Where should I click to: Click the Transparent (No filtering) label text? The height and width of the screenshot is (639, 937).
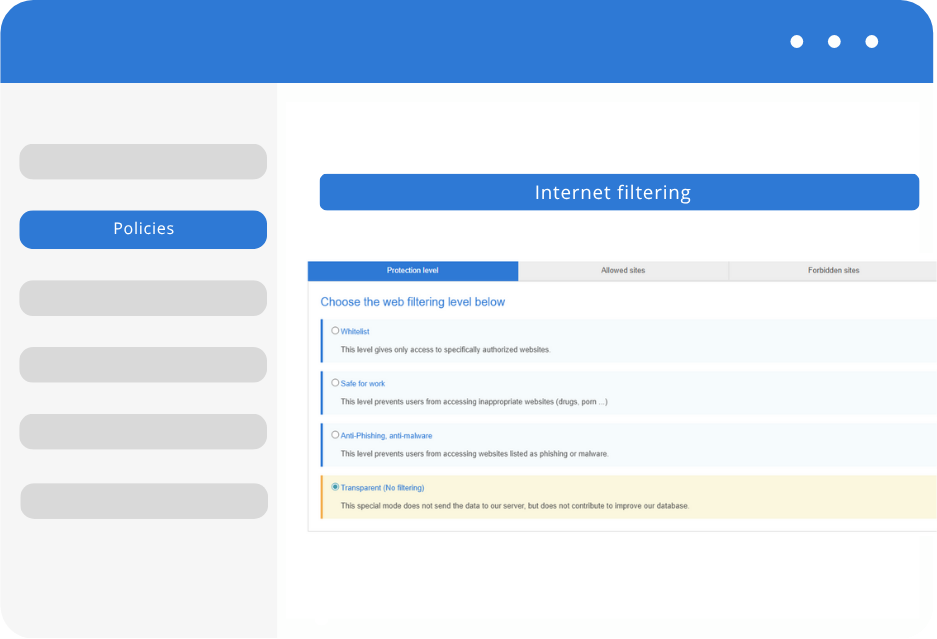click(382, 488)
